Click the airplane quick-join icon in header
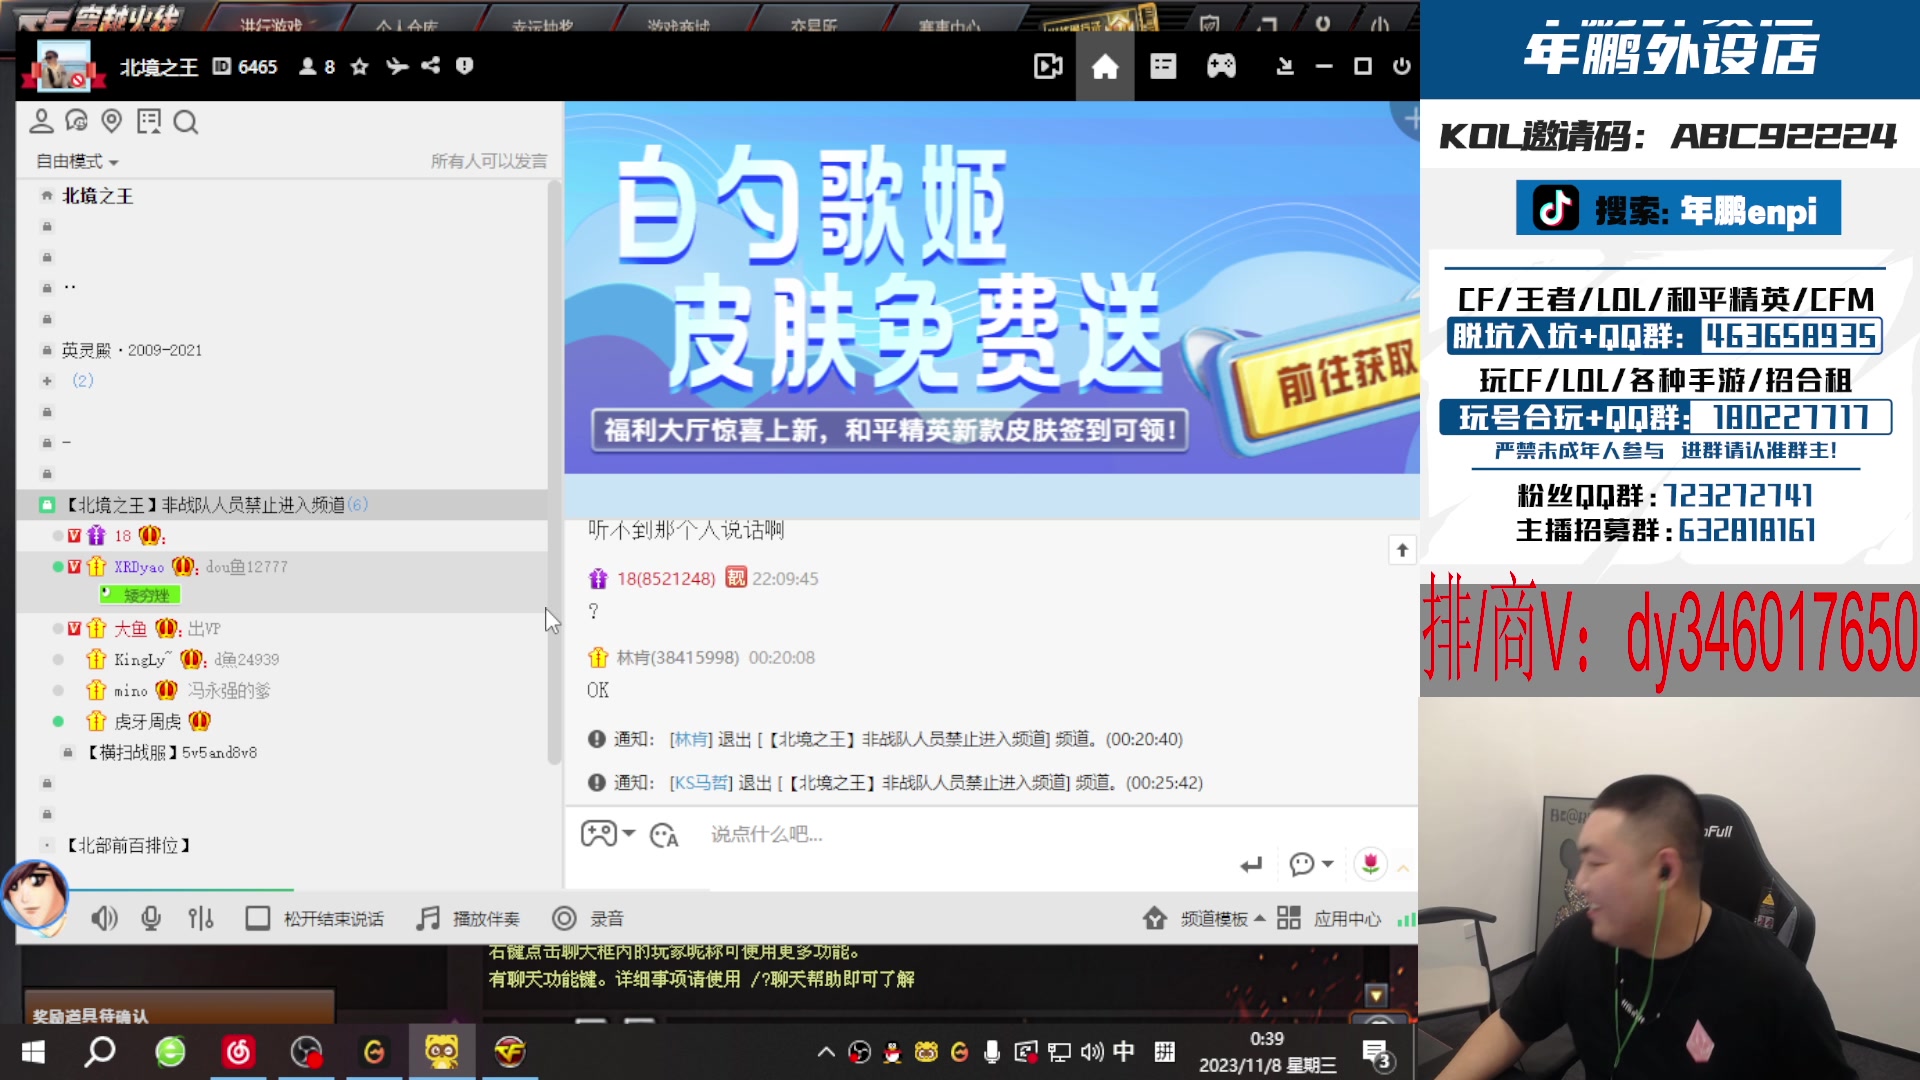This screenshot has height=1080, width=1920. (x=397, y=66)
